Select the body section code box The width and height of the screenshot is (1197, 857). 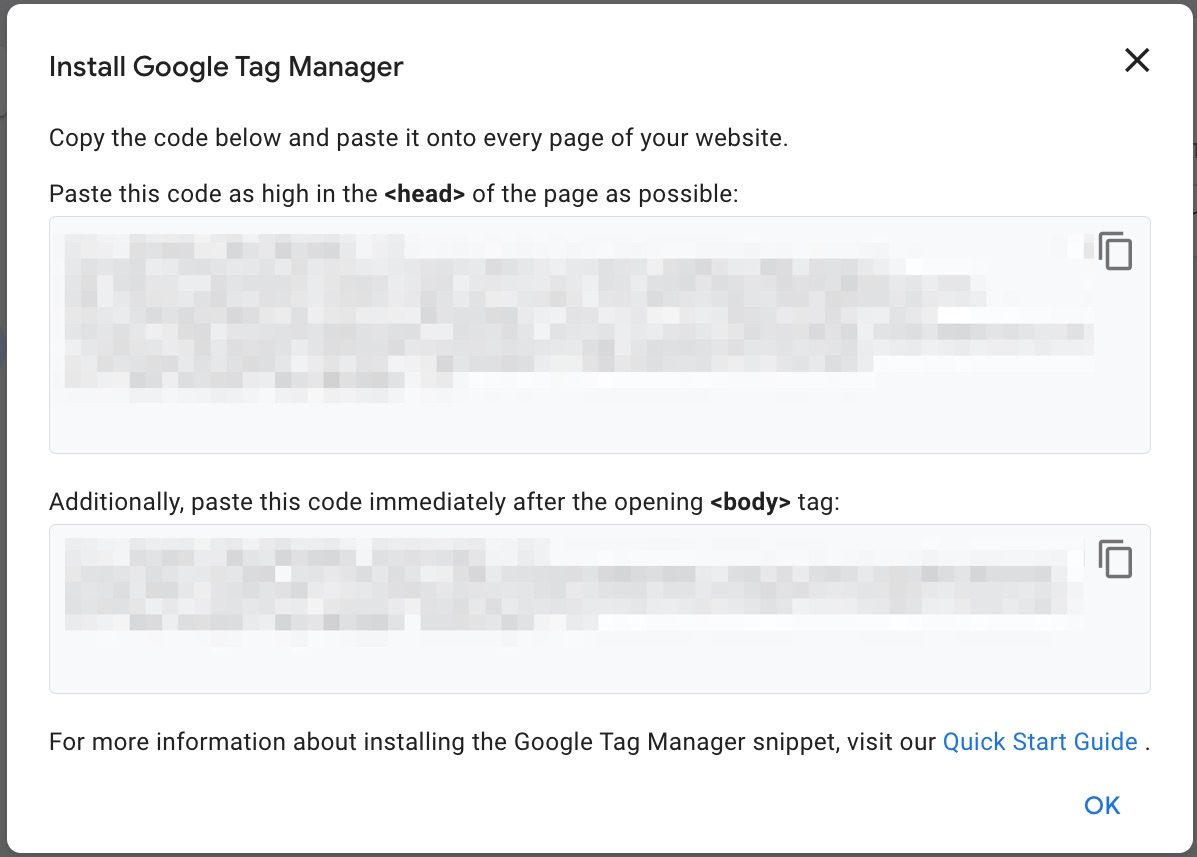tap(599, 609)
